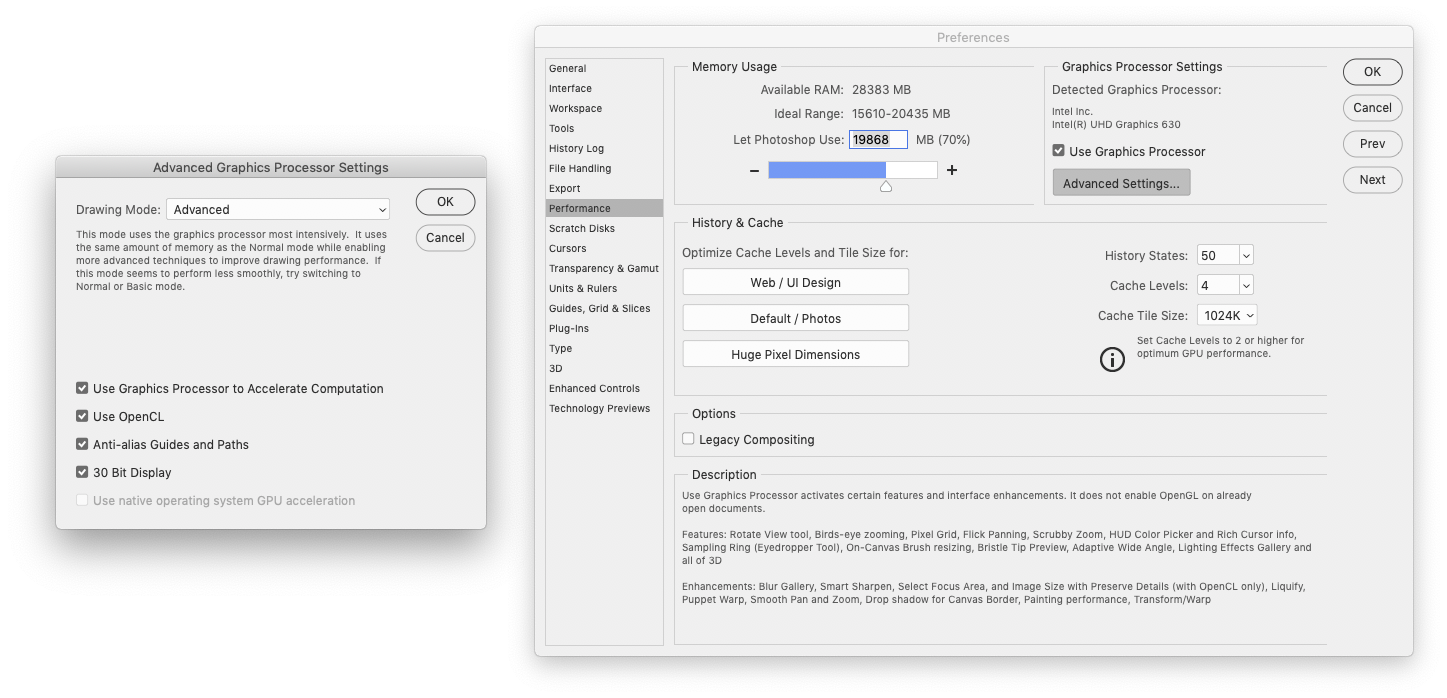Click Use native operating system GPU acceleration checkbox
Viewport: 1447px width, 698px height.
pos(82,500)
